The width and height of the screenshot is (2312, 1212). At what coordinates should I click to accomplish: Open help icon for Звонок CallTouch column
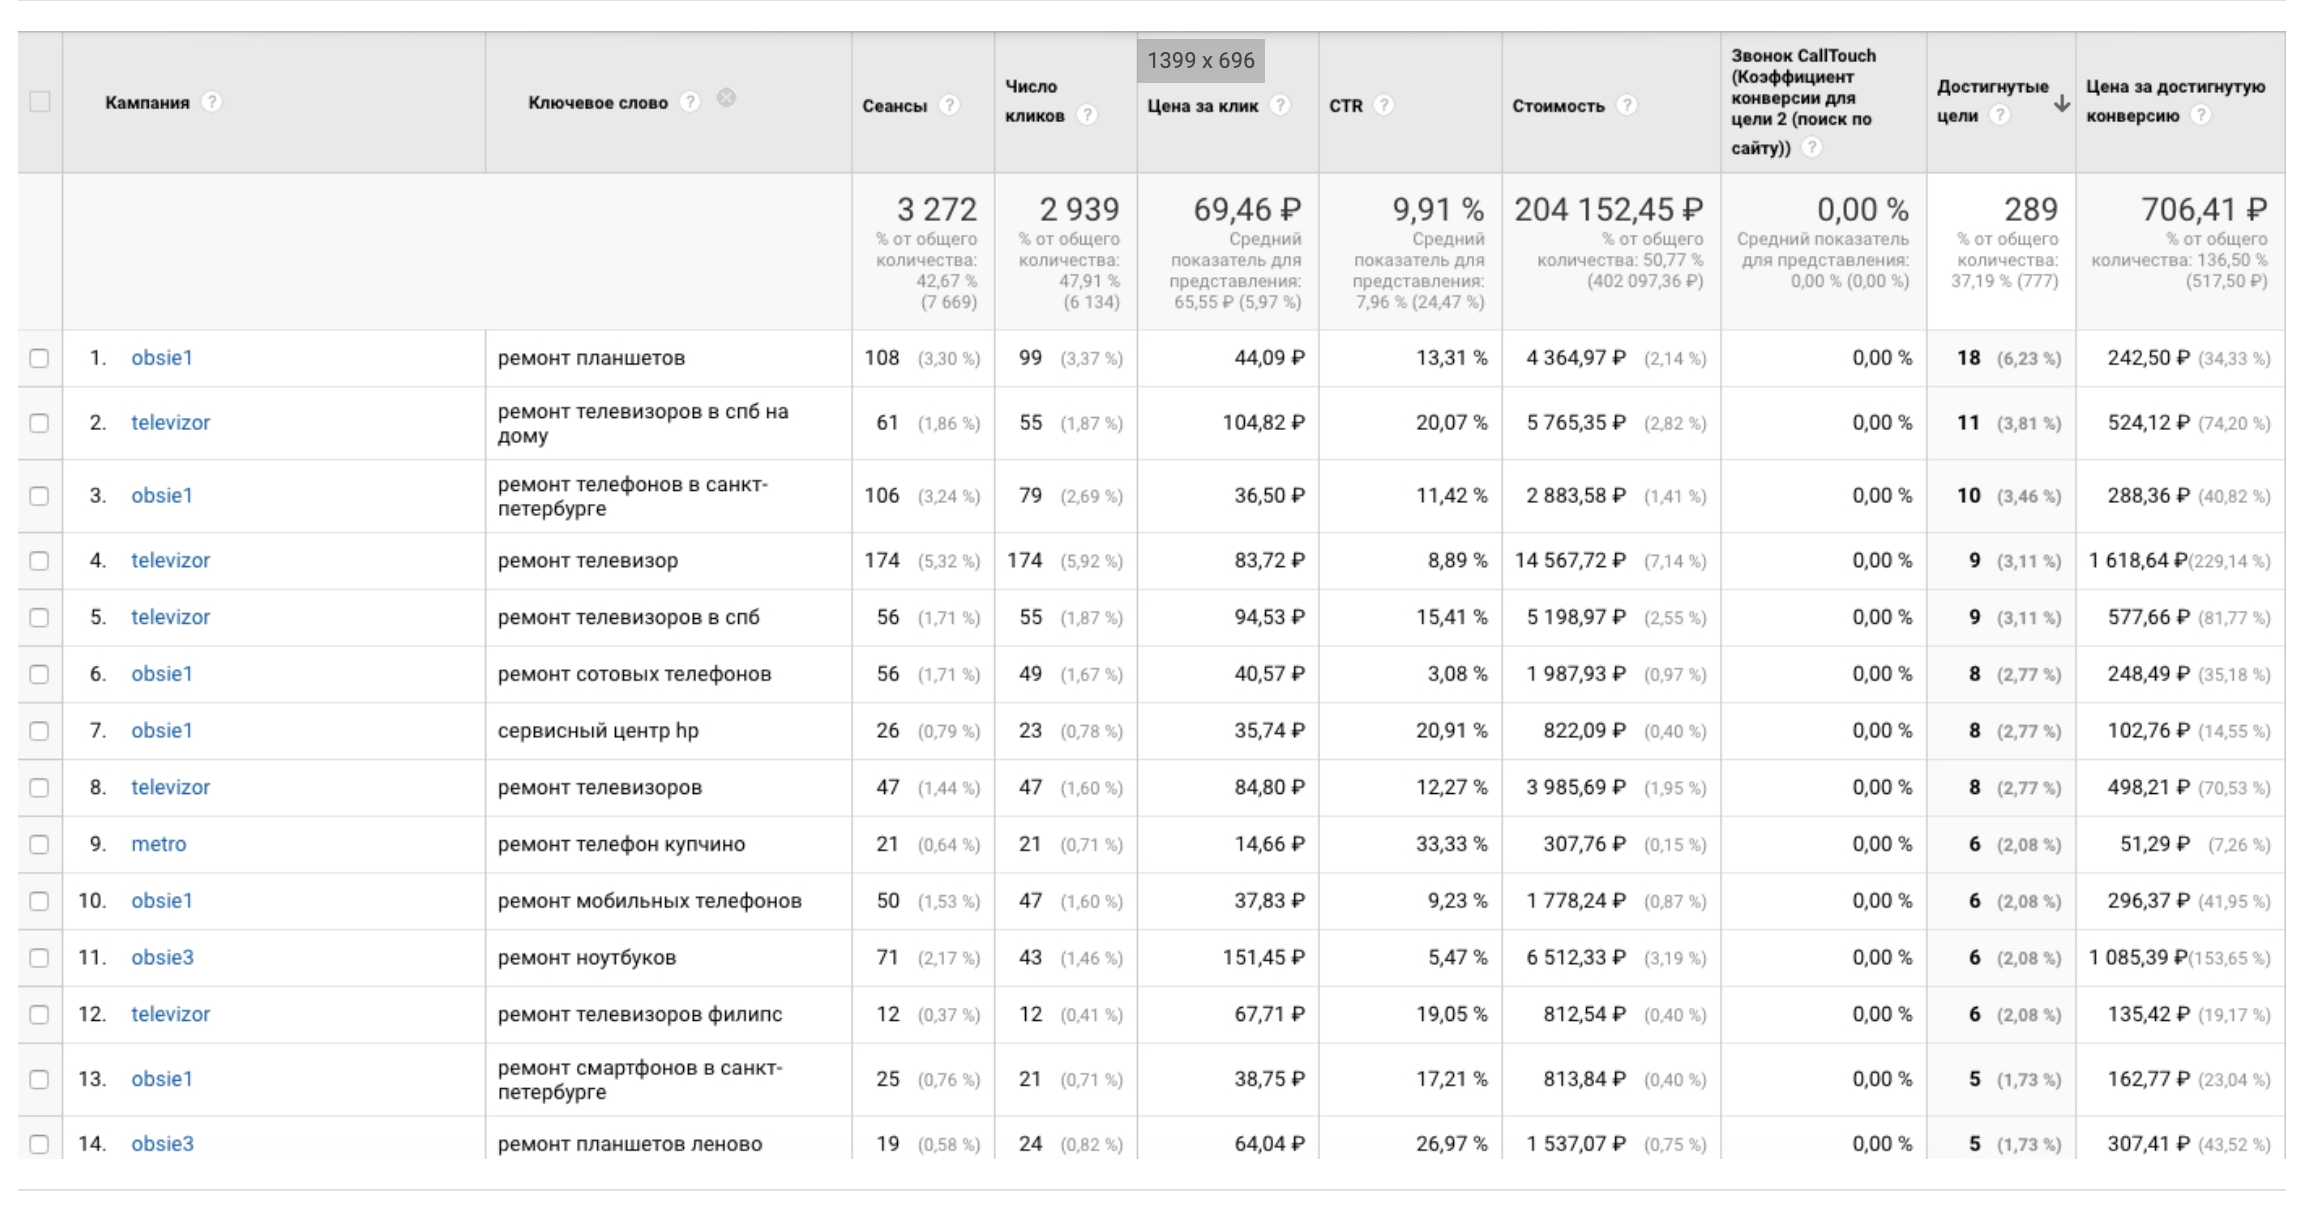pos(1811,148)
